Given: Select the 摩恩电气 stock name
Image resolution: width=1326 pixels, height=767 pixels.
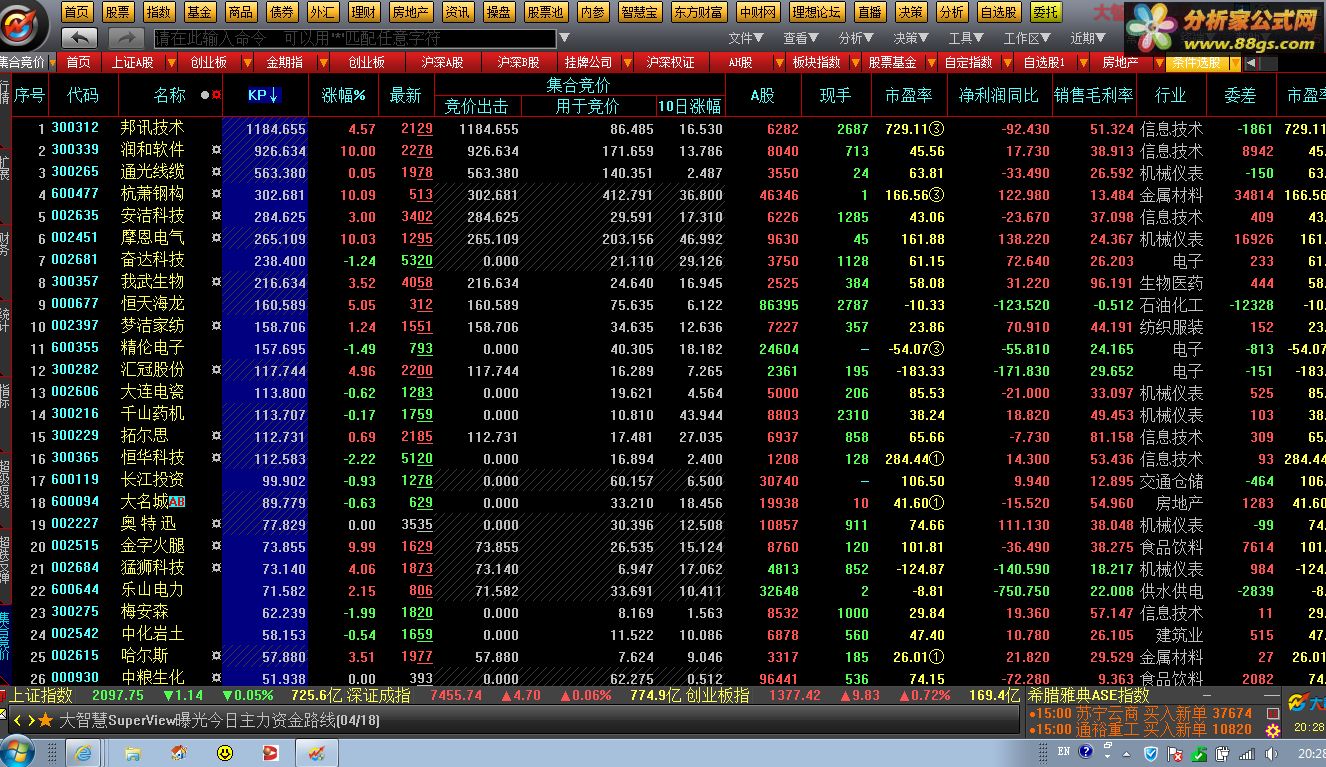Looking at the screenshot, I should [152, 238].
